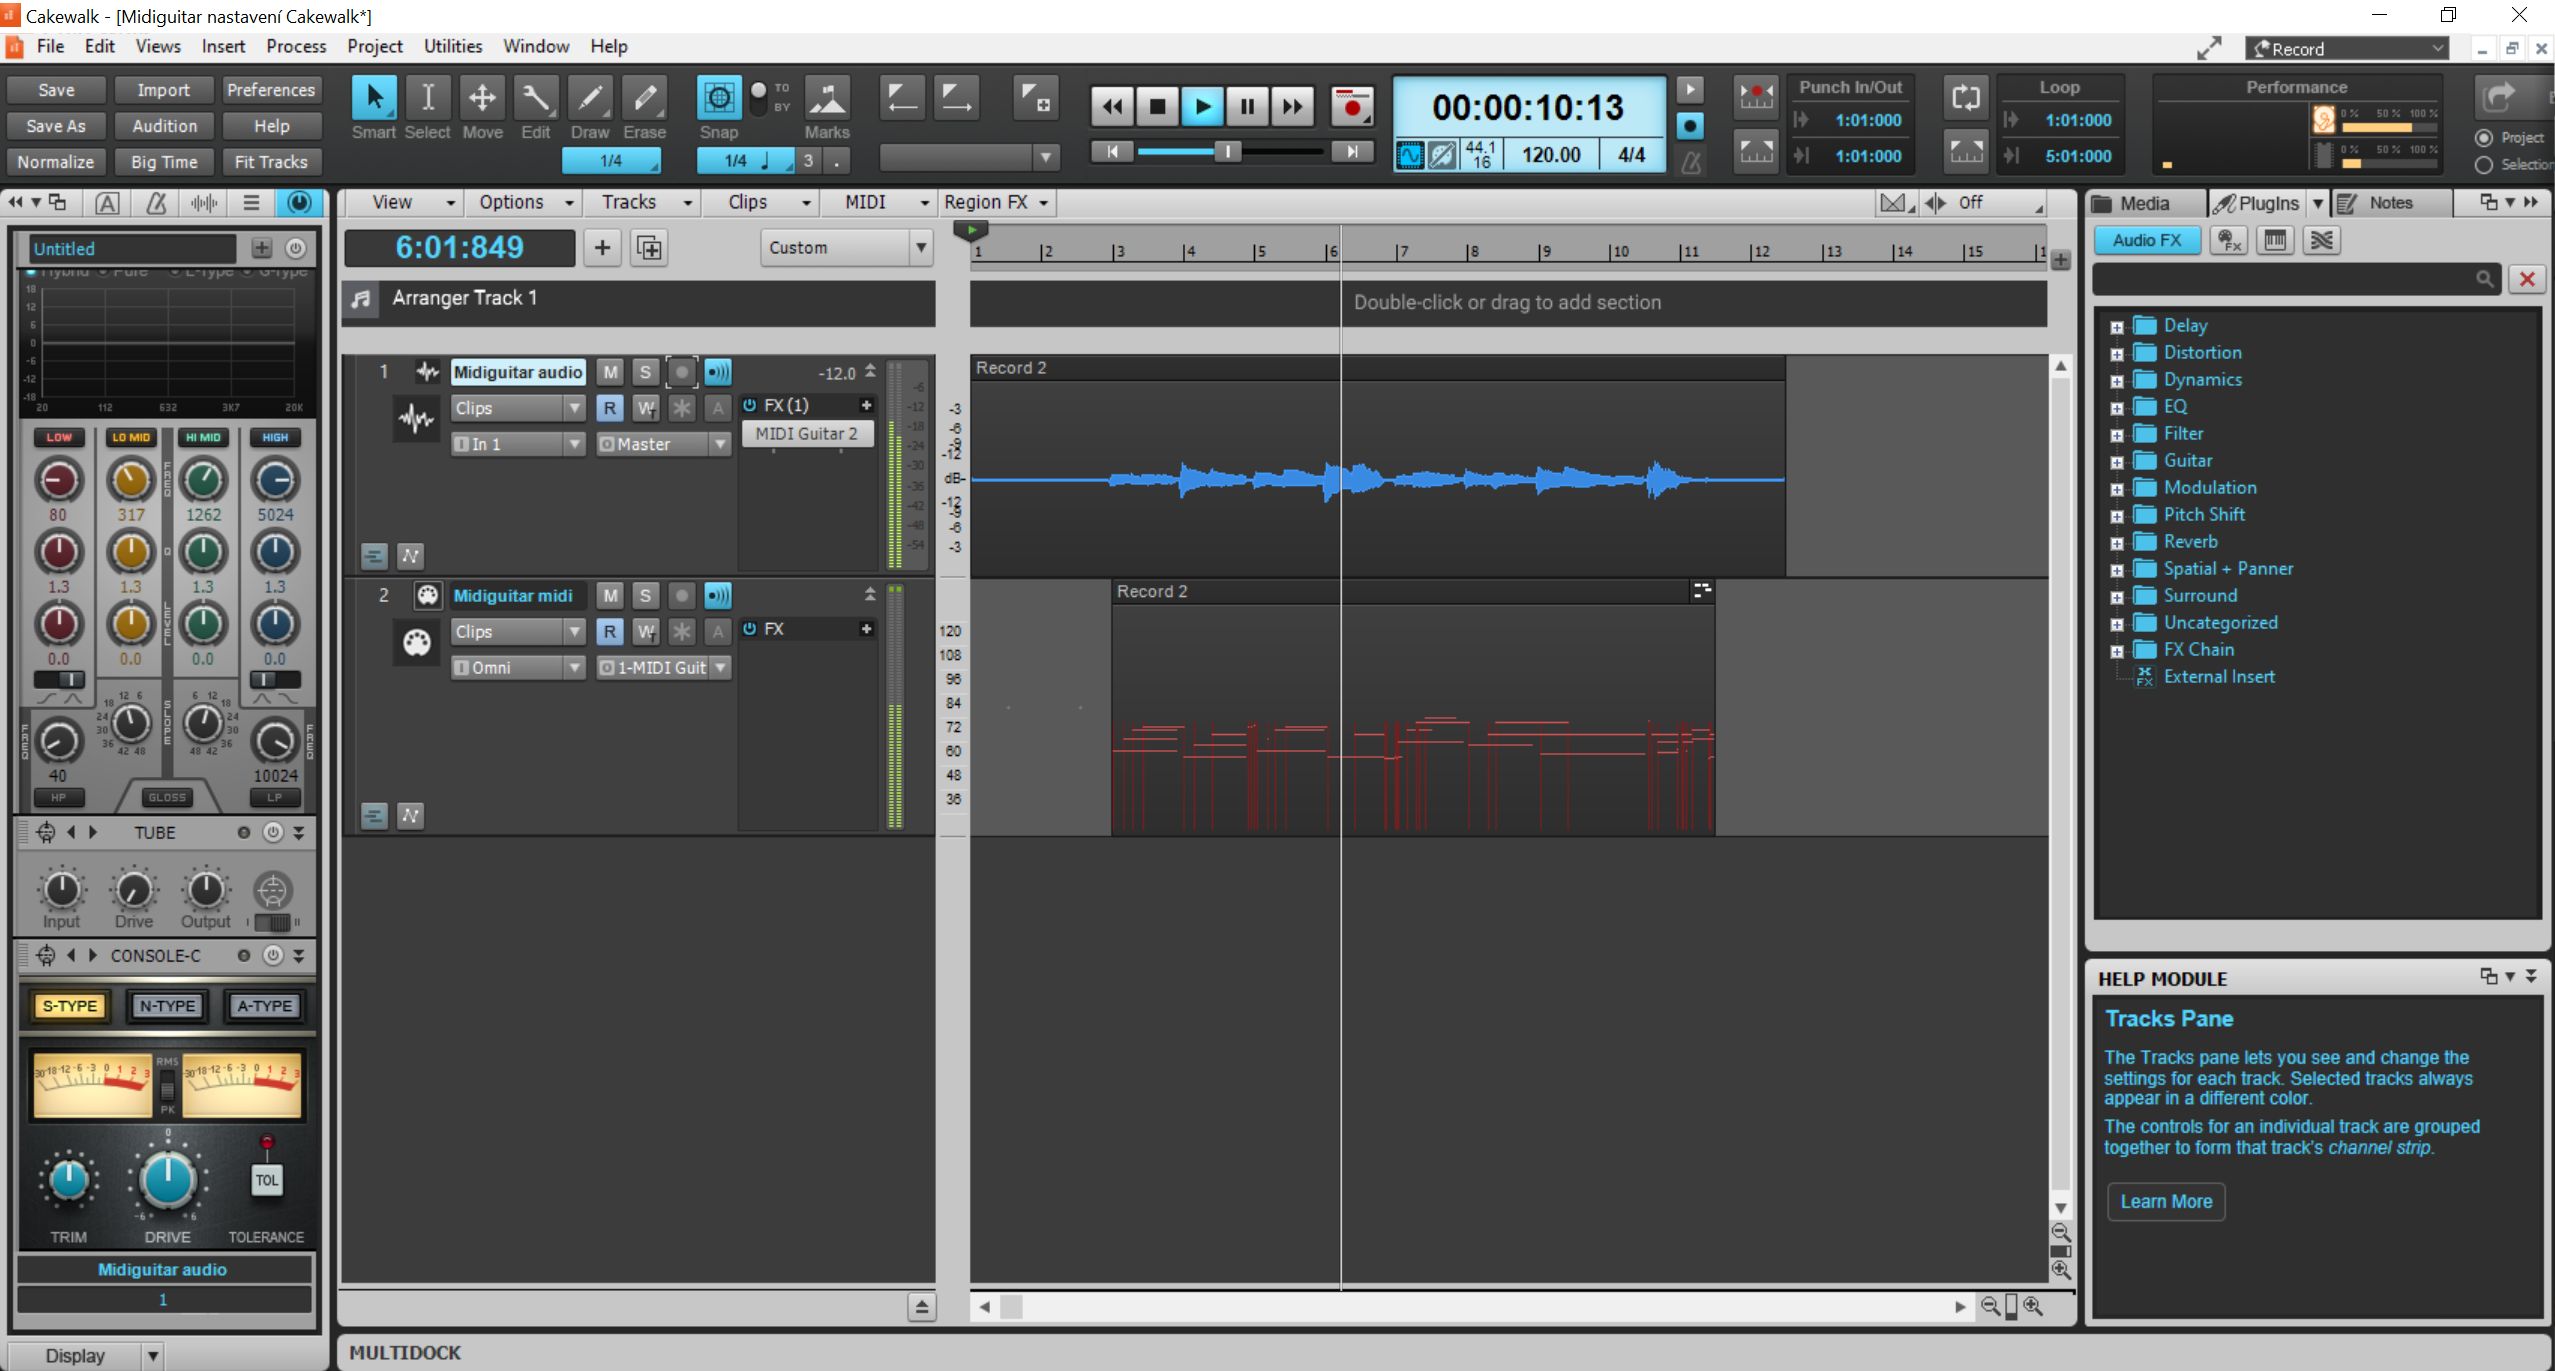Click the Snap to grid icon
Image resolution: width=2555 pixels, height=1371 pixels.
[x=718, y=99]
